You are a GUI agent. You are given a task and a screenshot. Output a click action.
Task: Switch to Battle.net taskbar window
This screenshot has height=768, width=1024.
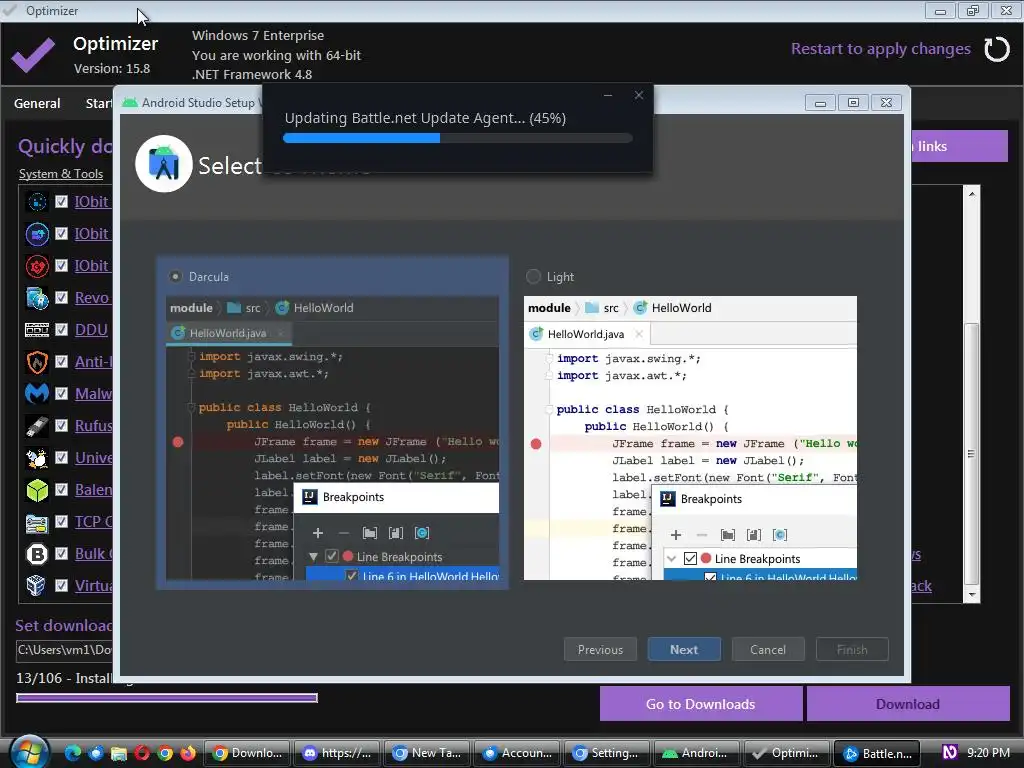coord(876,753)
